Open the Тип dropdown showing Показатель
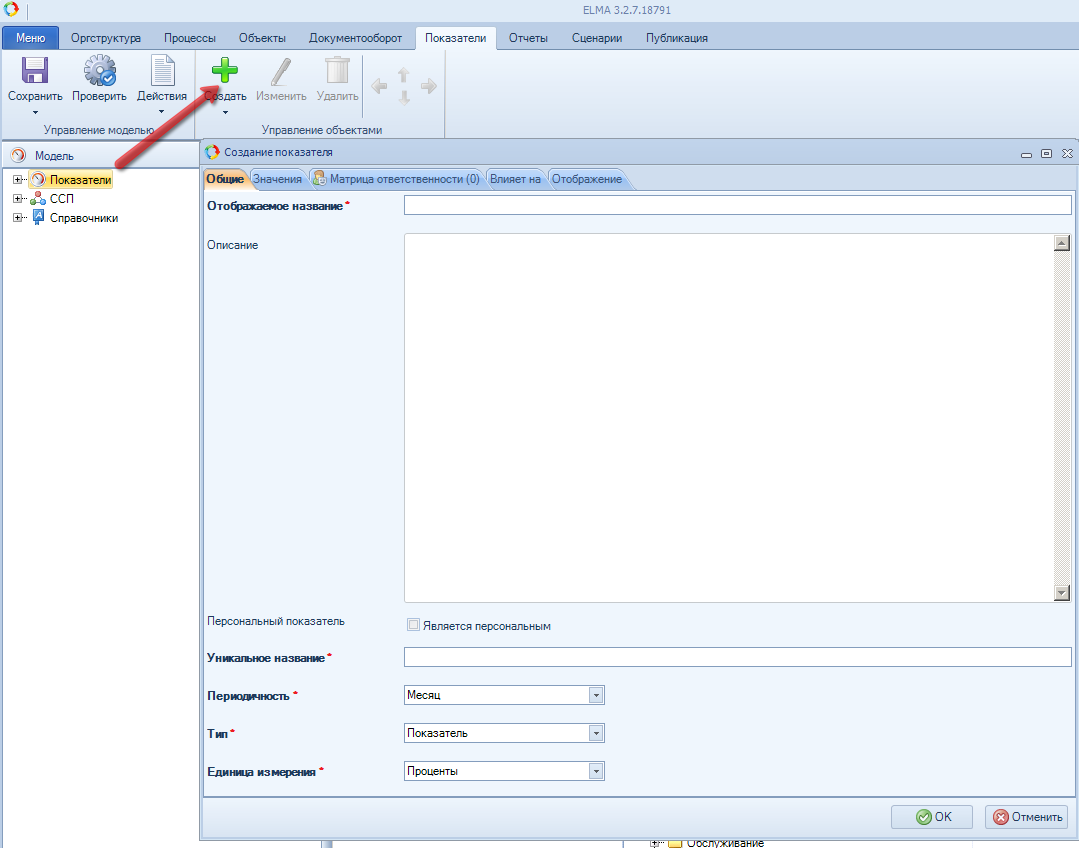The height and width of the screenshot is (848, 1079). coord(596,733)
